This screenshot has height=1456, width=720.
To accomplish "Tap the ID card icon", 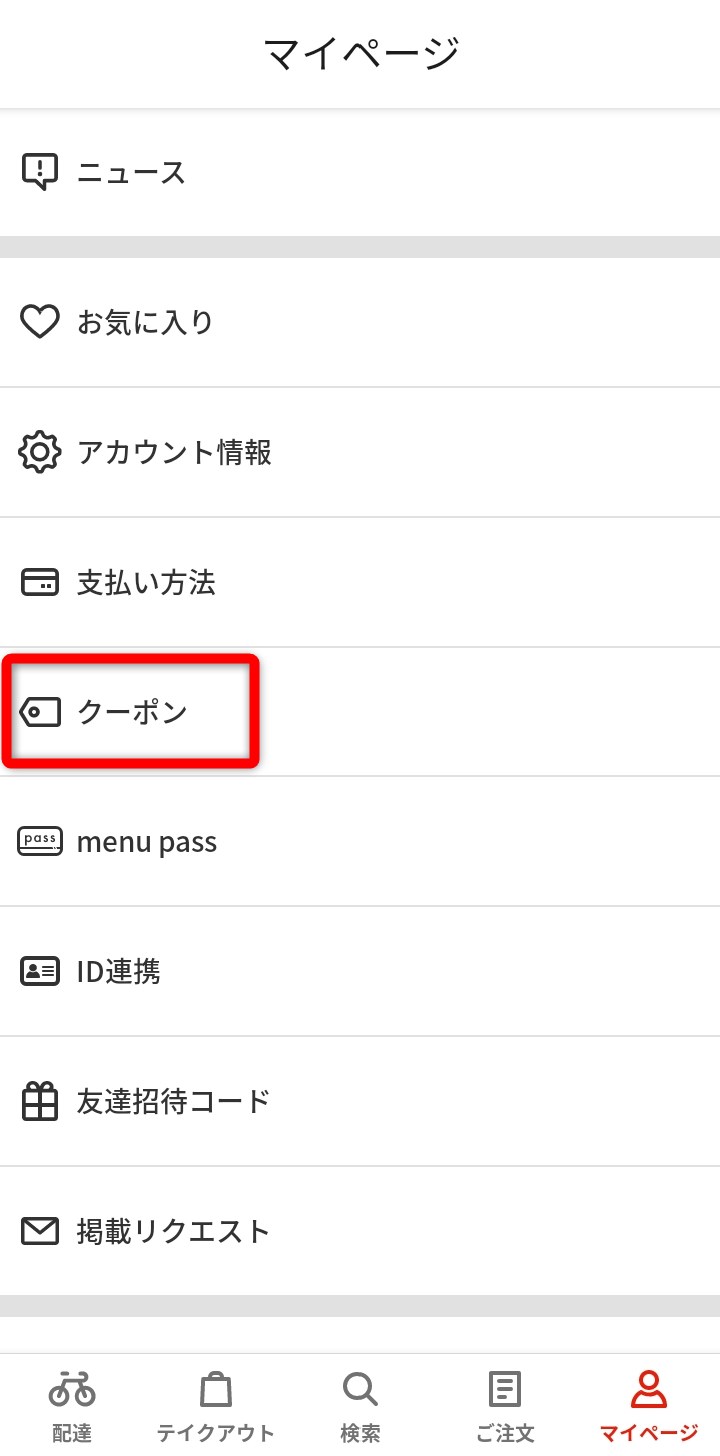I will 40,971.
